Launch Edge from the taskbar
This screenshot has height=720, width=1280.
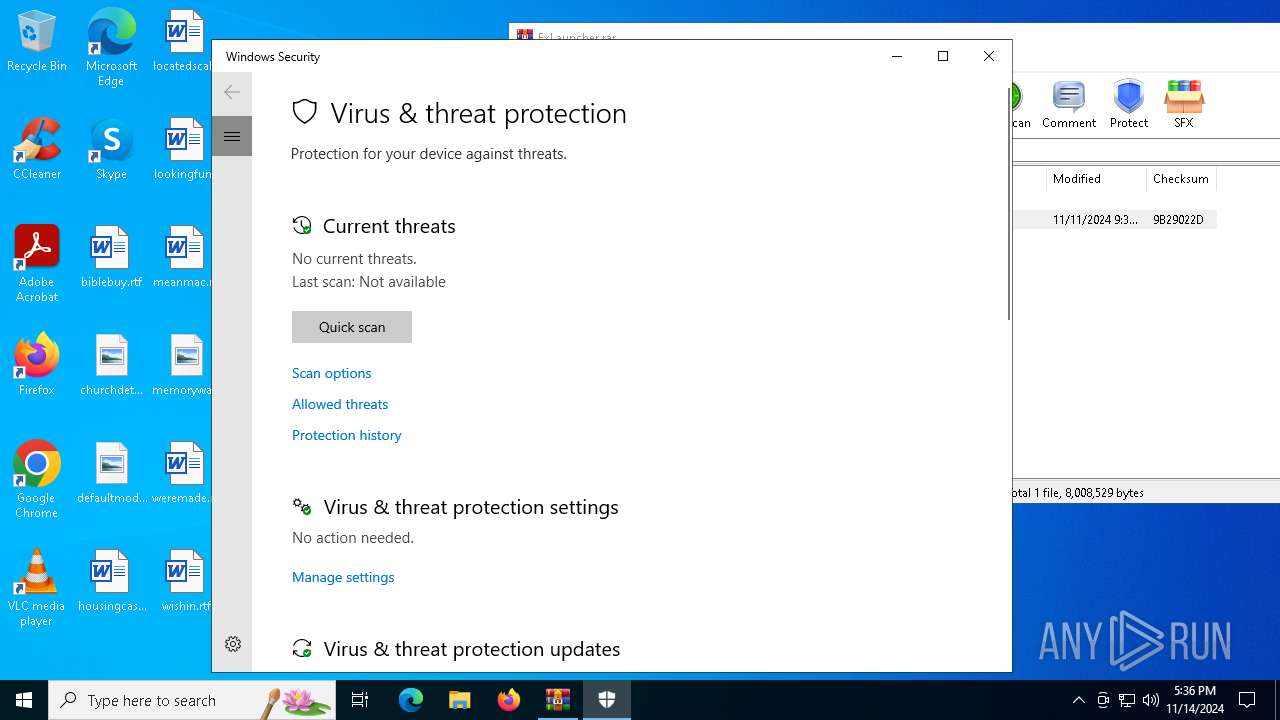[411, 700]
